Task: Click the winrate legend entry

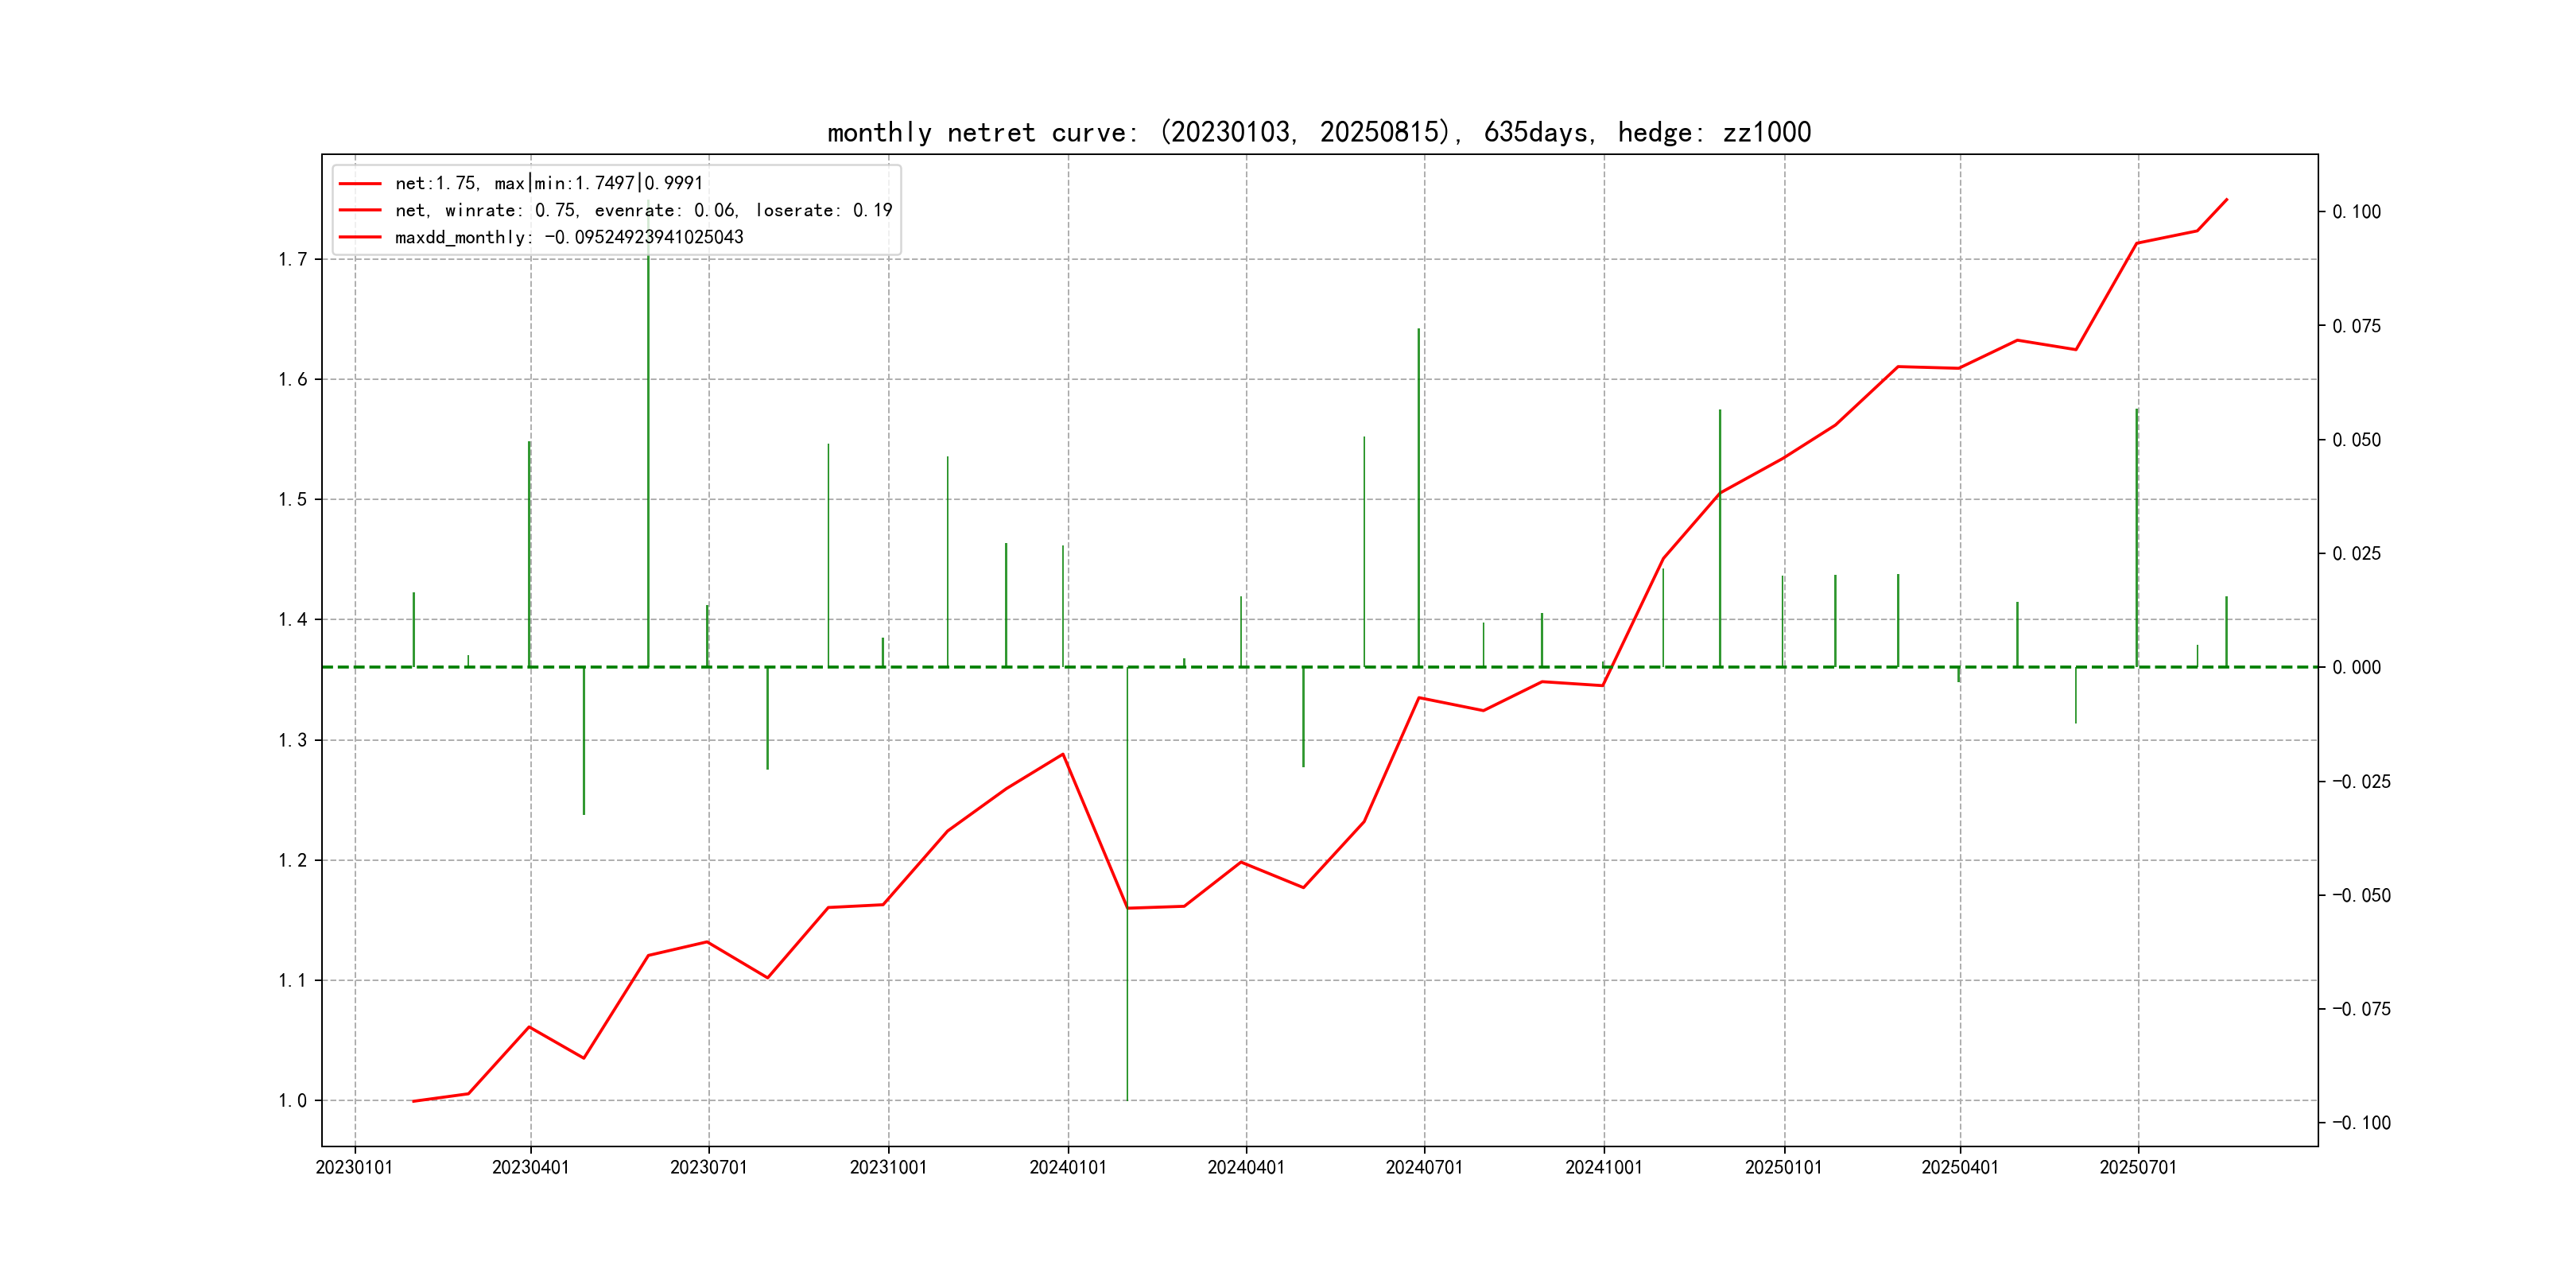Action: 643,210
